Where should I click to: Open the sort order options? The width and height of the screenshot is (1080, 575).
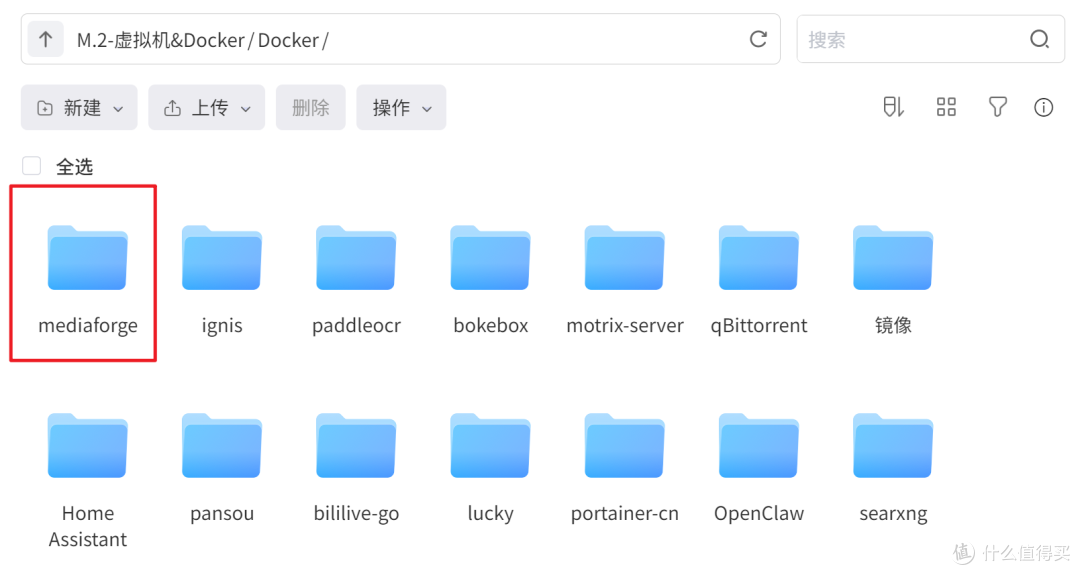[893, 107]
